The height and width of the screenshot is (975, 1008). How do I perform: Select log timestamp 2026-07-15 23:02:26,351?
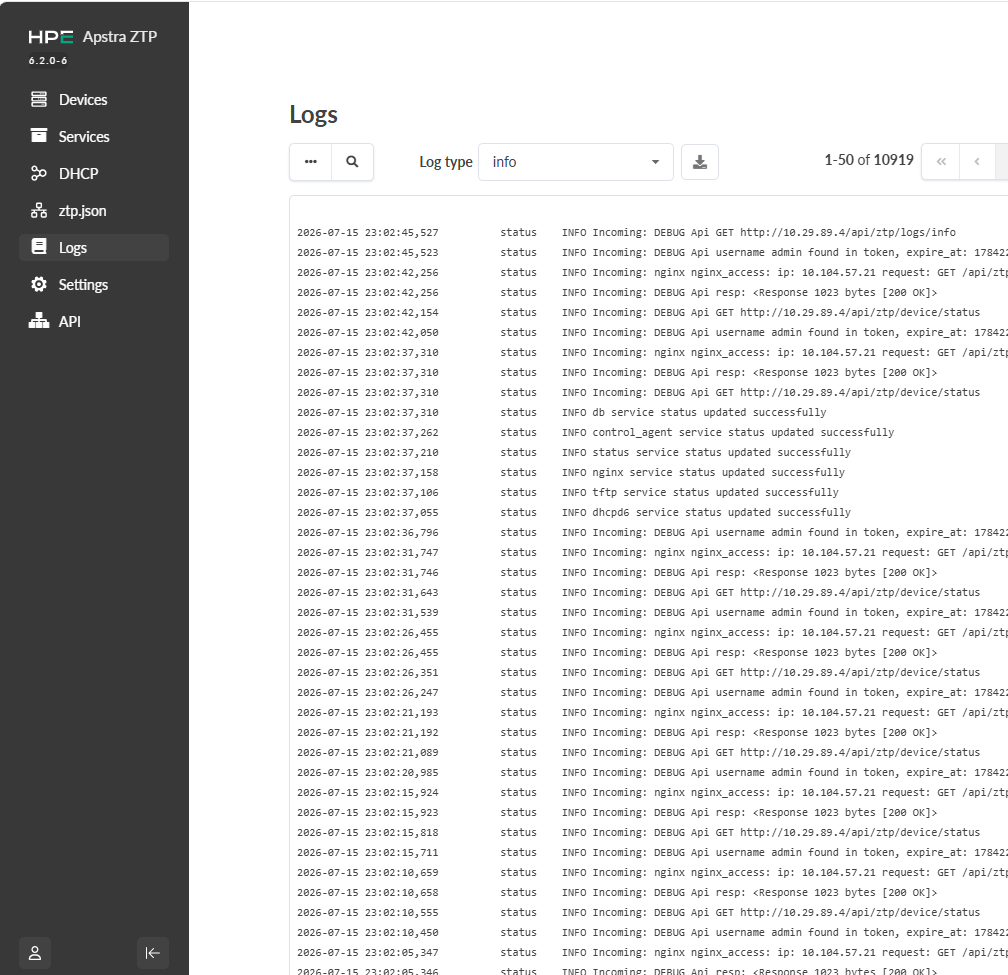pyautogui.click(x=368, y=672)
